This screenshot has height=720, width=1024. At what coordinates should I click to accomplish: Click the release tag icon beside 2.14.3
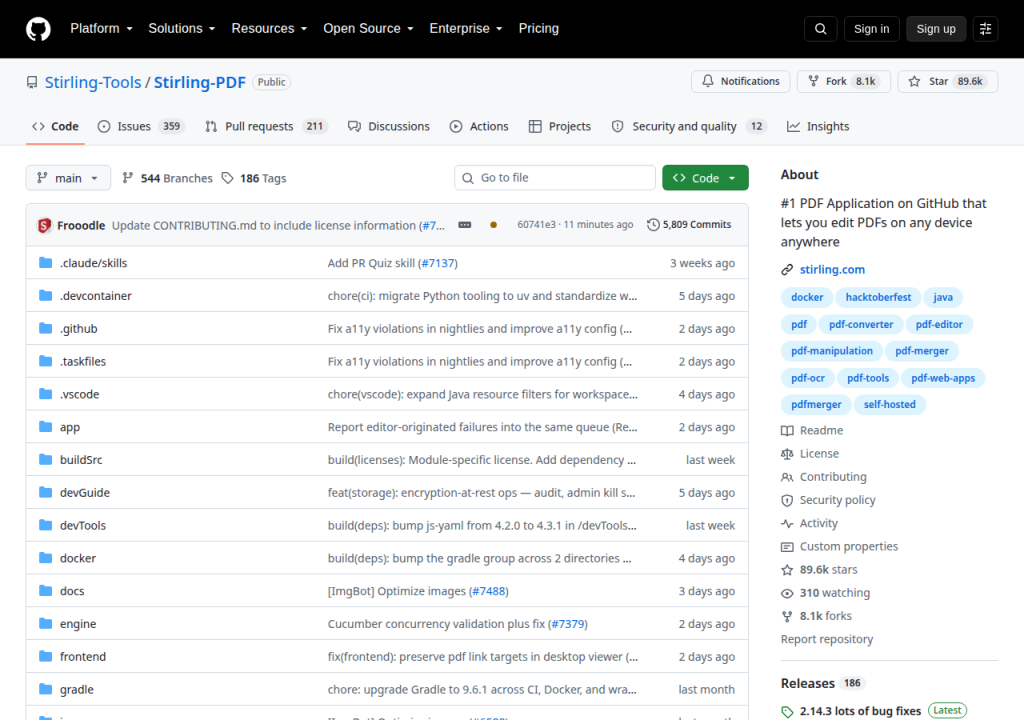(787, 712)
